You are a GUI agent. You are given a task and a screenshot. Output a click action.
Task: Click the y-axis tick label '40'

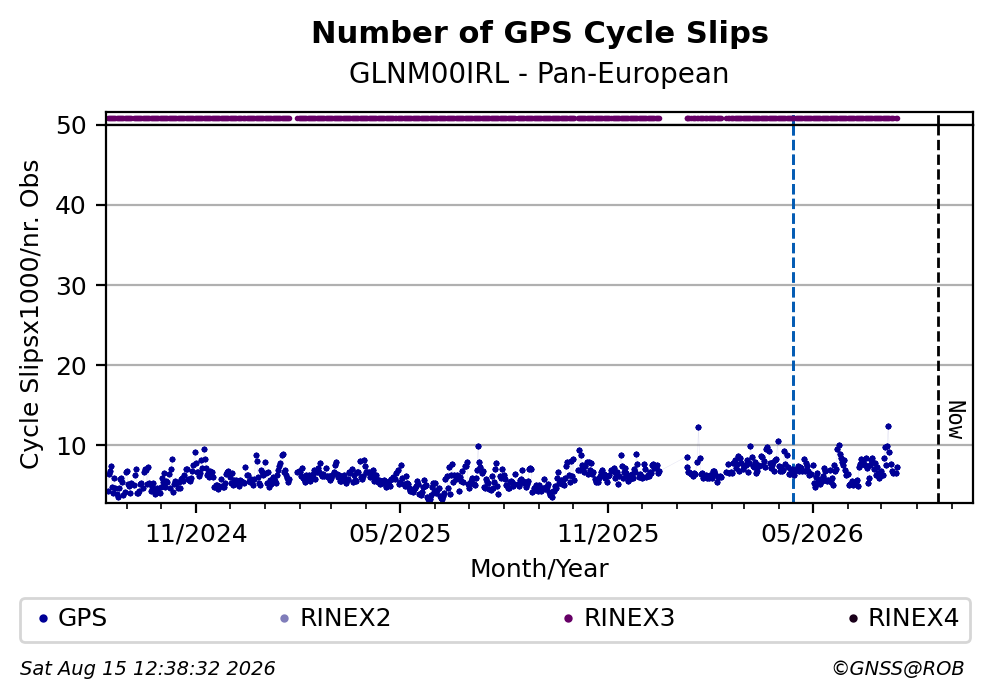coord(71,206)
